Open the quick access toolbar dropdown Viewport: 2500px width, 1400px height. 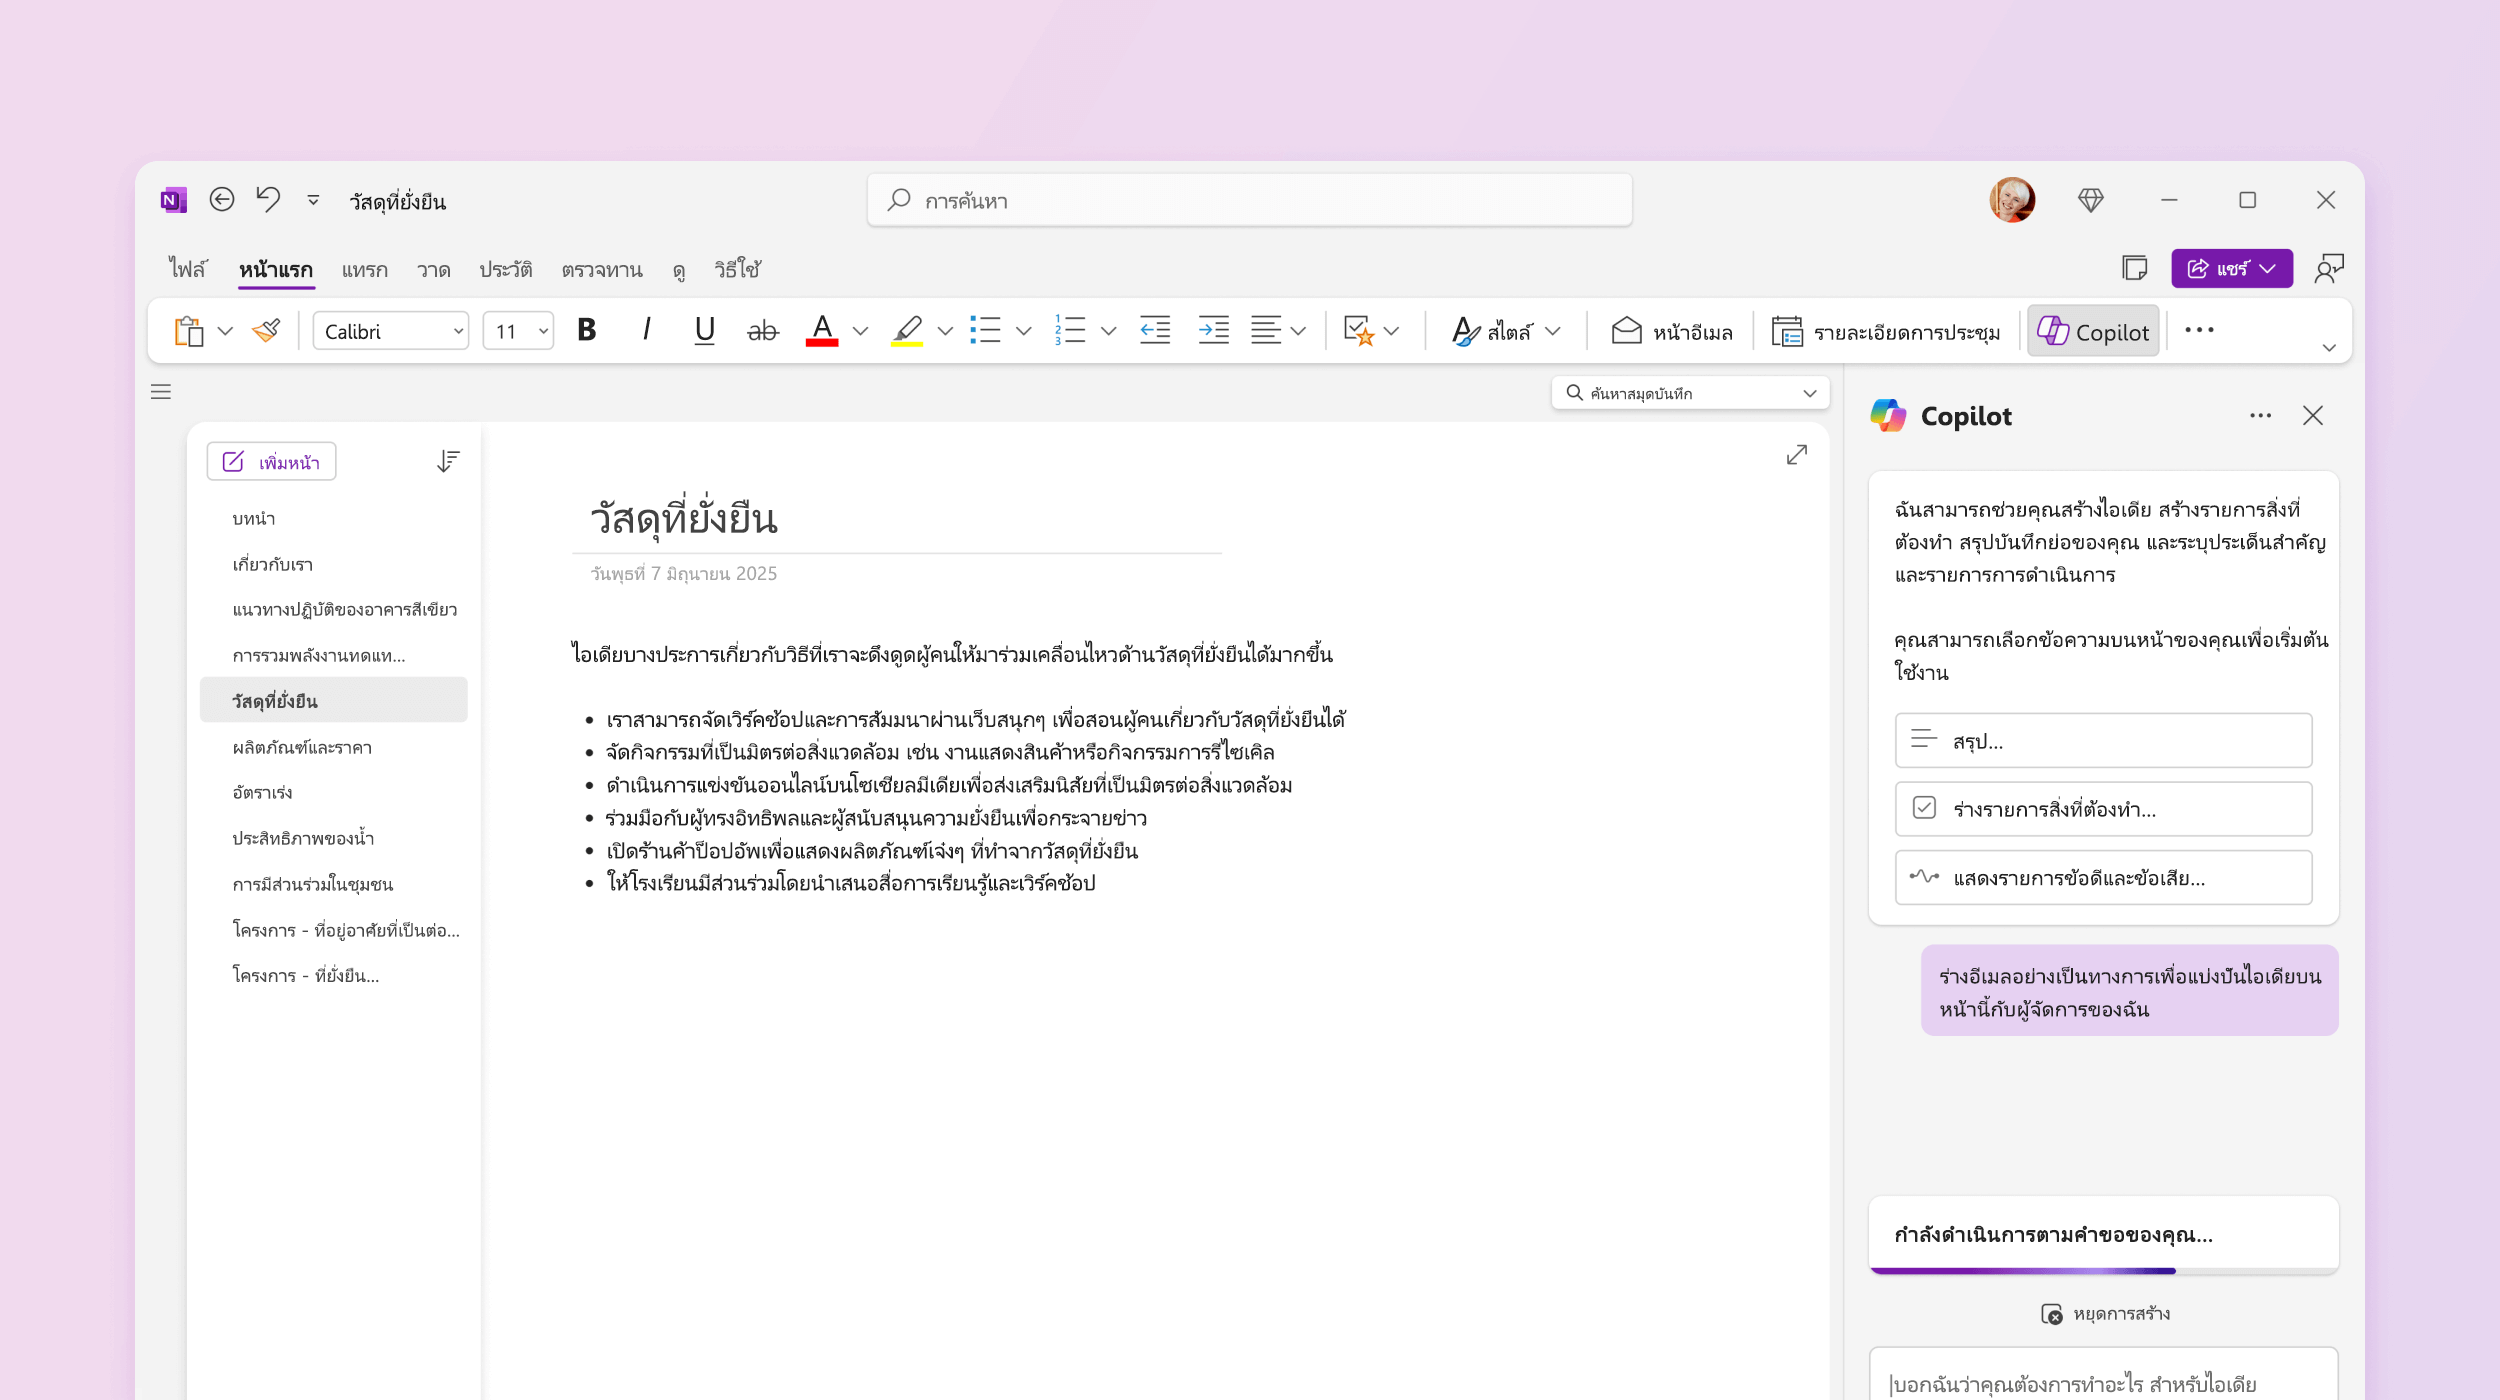313,200
